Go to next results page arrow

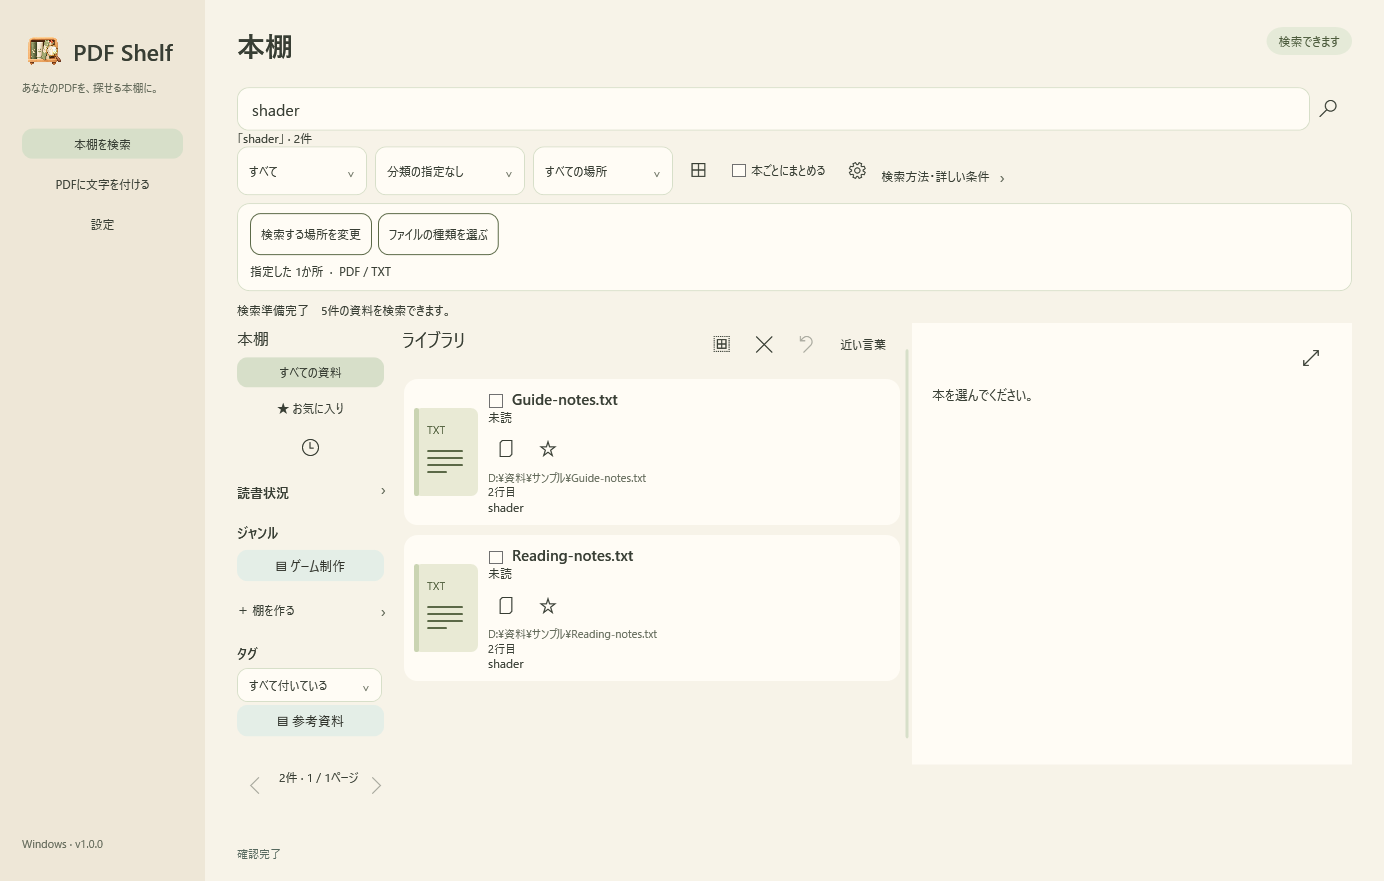coord(376,786)
